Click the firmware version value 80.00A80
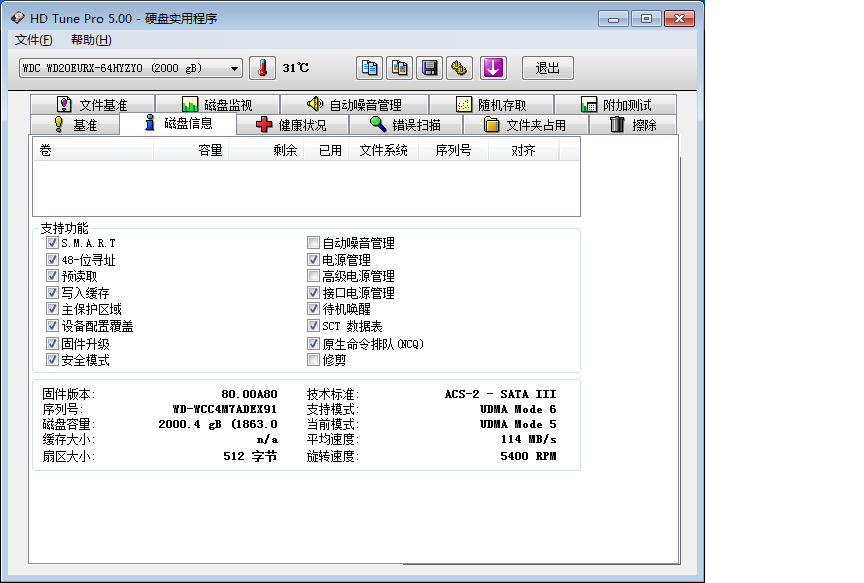Viewport: 864px width, 583px height. tap(249, 395)
